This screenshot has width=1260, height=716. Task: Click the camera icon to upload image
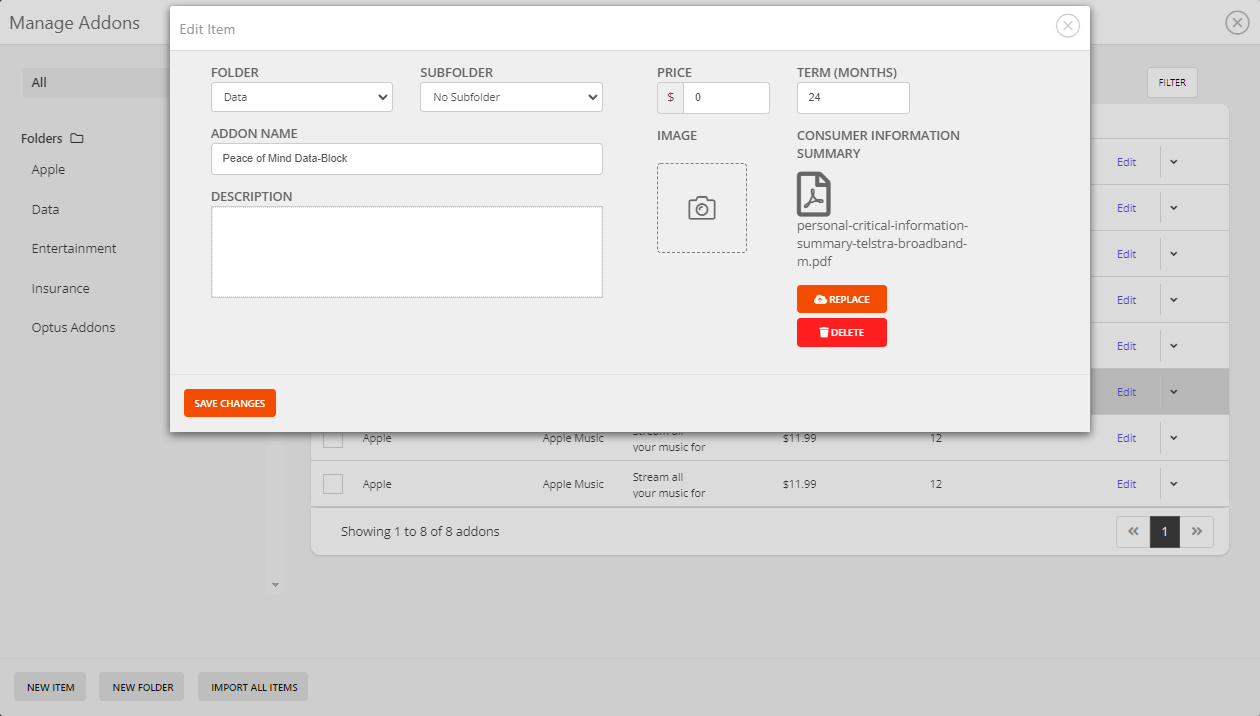(x=701, y=208)
